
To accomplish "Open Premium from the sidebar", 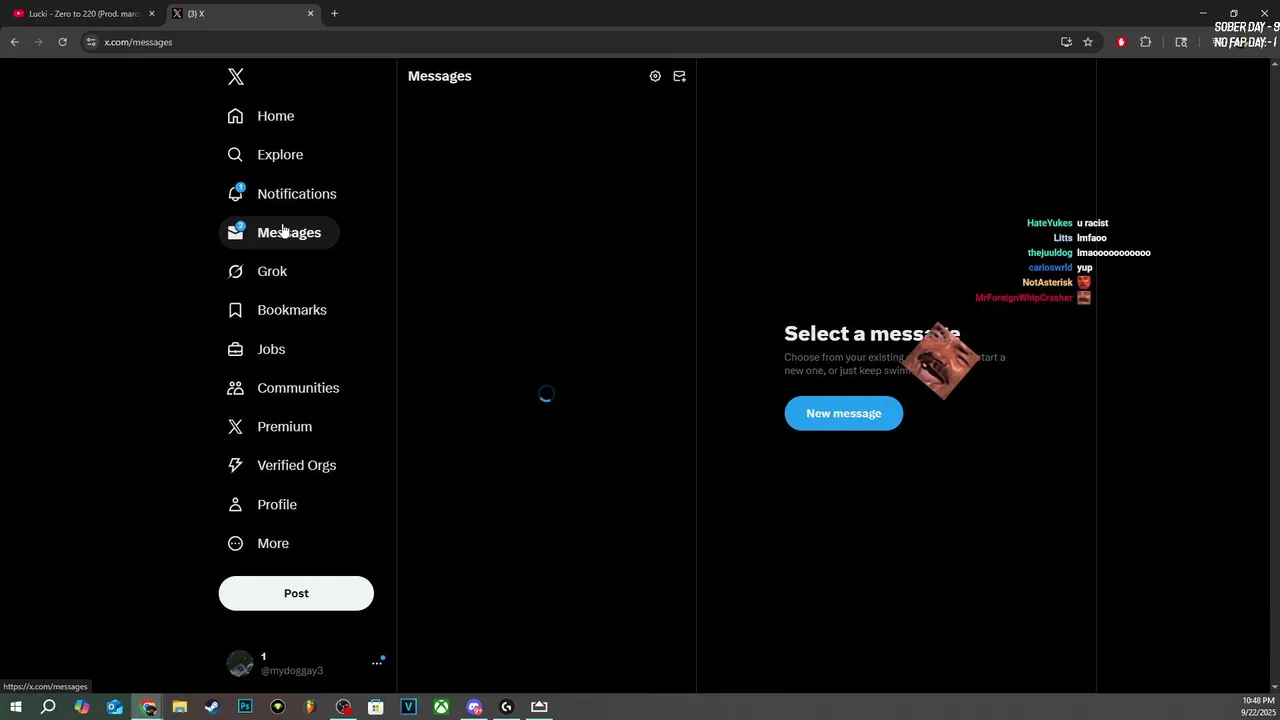I will [x=270, y=427].
